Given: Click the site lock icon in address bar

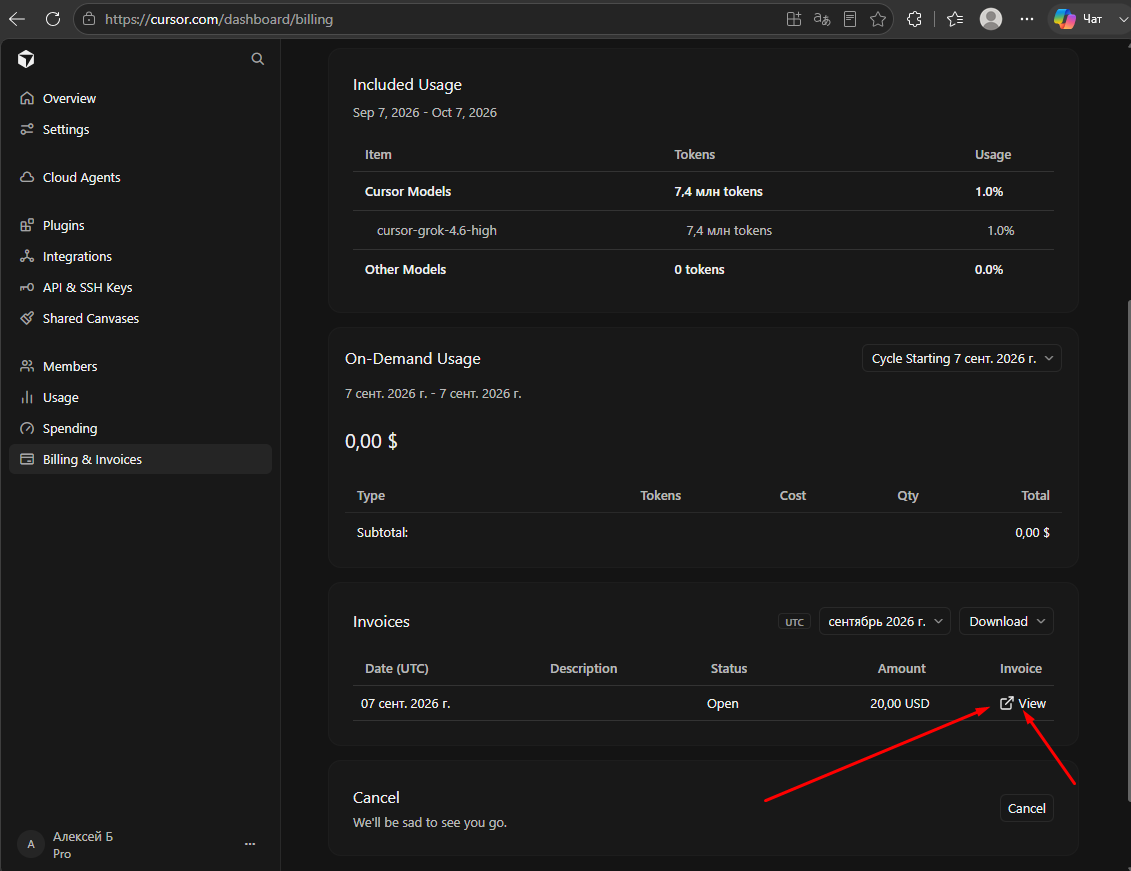Looking at the screenshot, I should 89,19.
